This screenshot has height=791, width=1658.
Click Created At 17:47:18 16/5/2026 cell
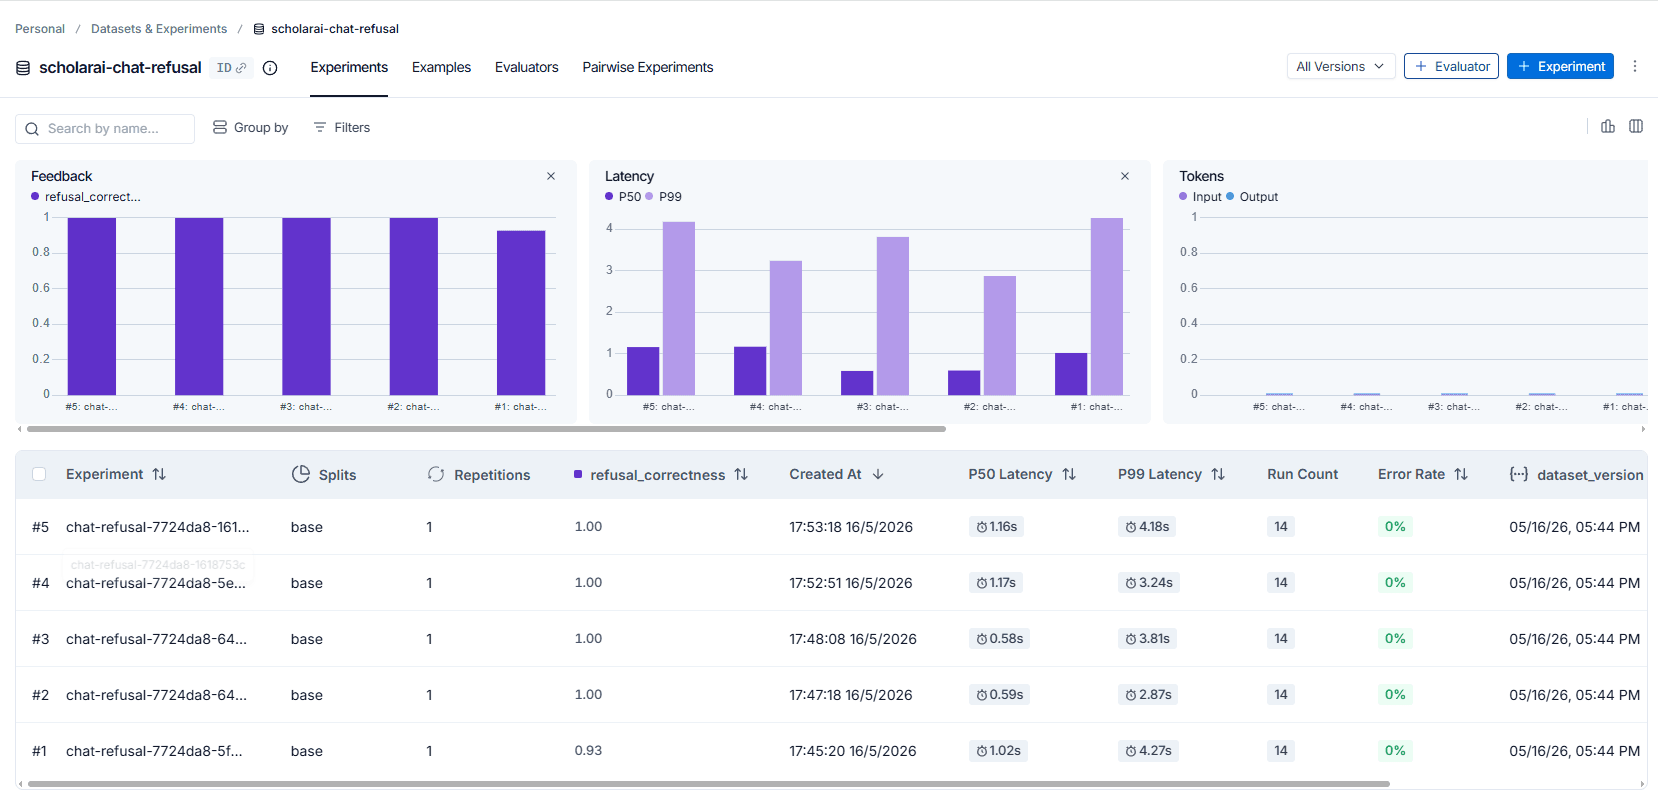(851, 695)
